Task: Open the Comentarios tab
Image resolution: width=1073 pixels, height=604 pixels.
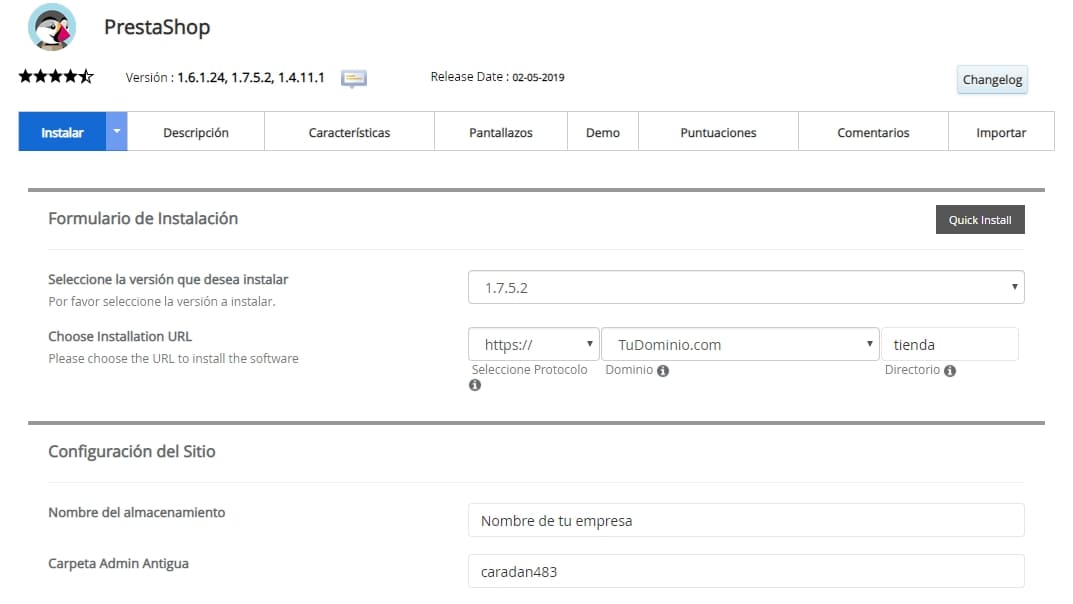Action: [x=873, y=132]
